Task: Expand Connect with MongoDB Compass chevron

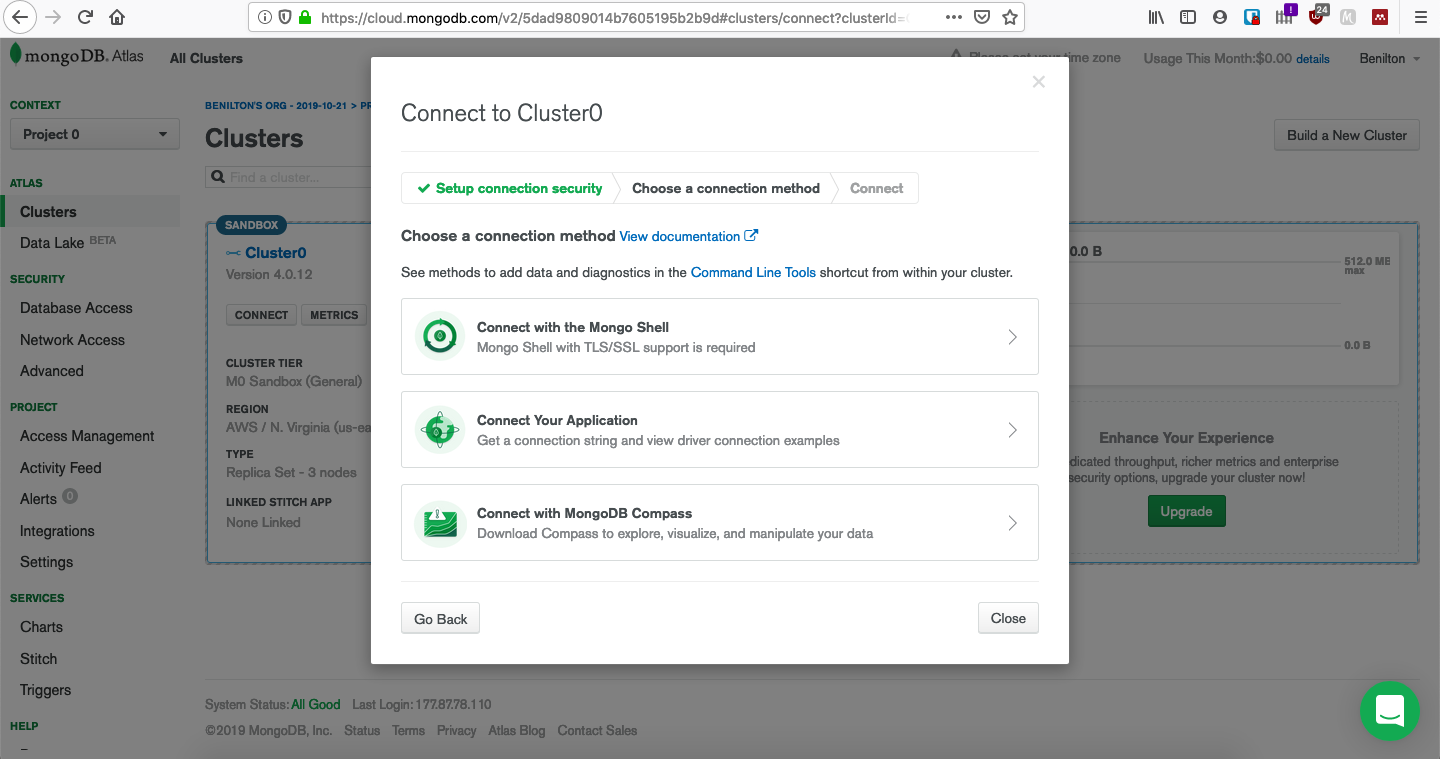Action: click(1012, 523)
